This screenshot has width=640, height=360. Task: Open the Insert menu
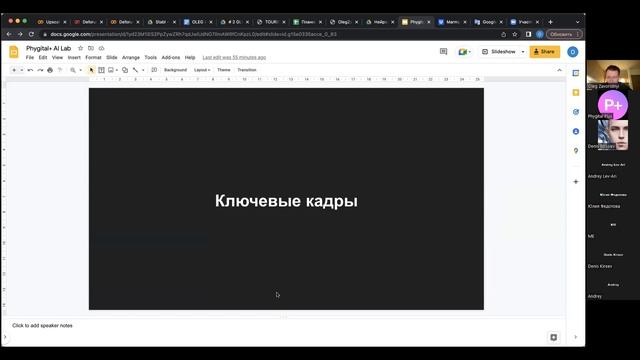pyautogui.click(x=74, y=58)
